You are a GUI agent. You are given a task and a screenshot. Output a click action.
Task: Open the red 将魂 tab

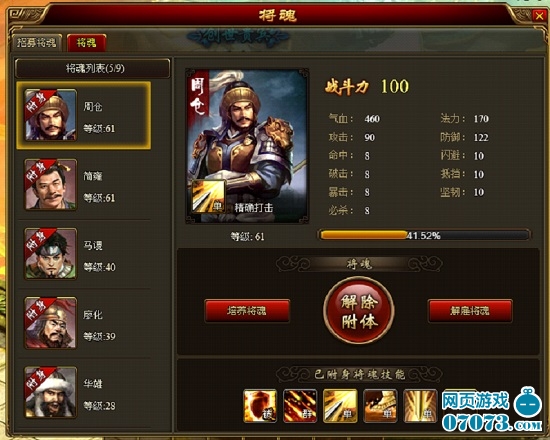click(x=86, y=43)
